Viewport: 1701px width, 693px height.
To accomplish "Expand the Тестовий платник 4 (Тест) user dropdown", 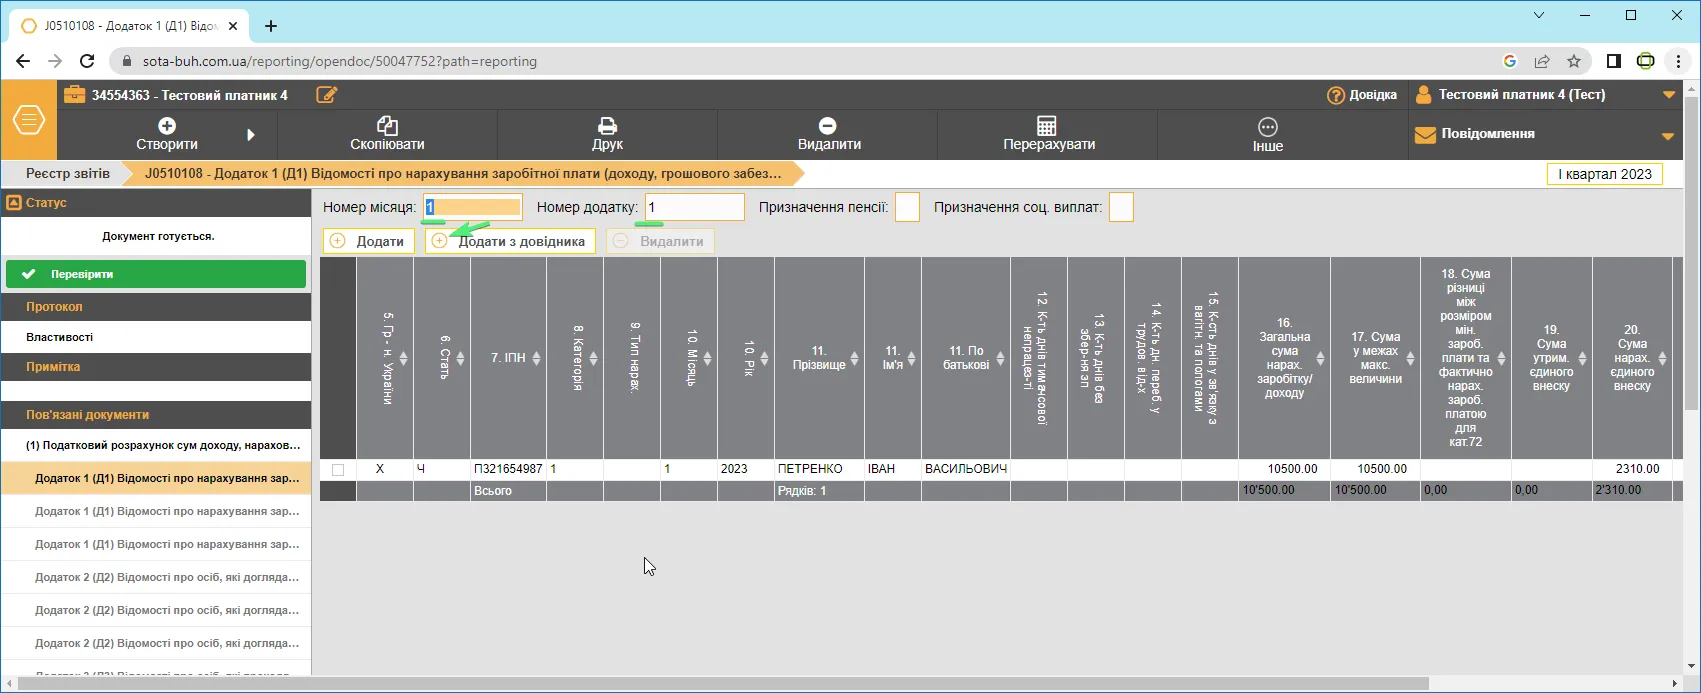I will coord(1668,95).
